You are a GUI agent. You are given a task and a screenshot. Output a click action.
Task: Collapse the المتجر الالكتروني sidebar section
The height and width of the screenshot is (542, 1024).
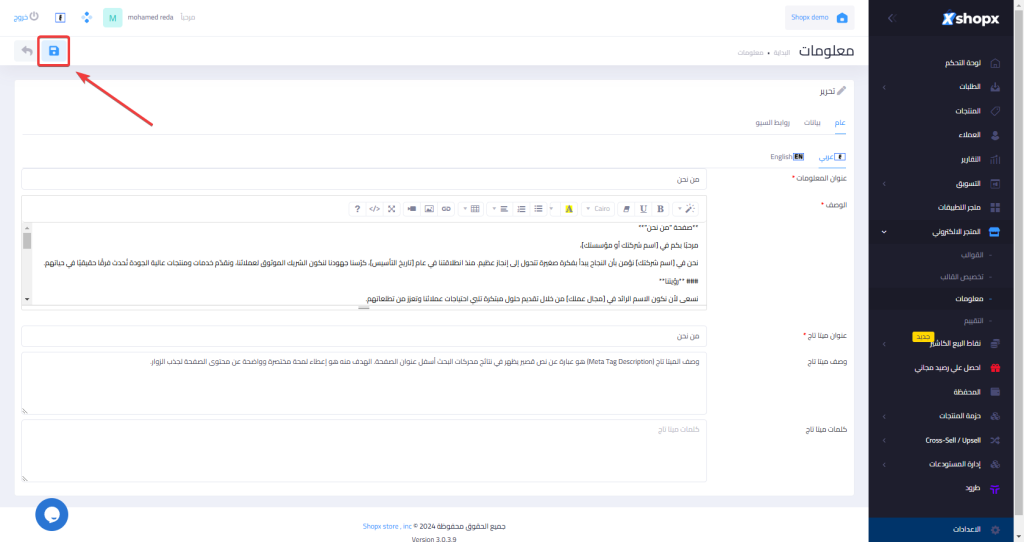point(940,231)
